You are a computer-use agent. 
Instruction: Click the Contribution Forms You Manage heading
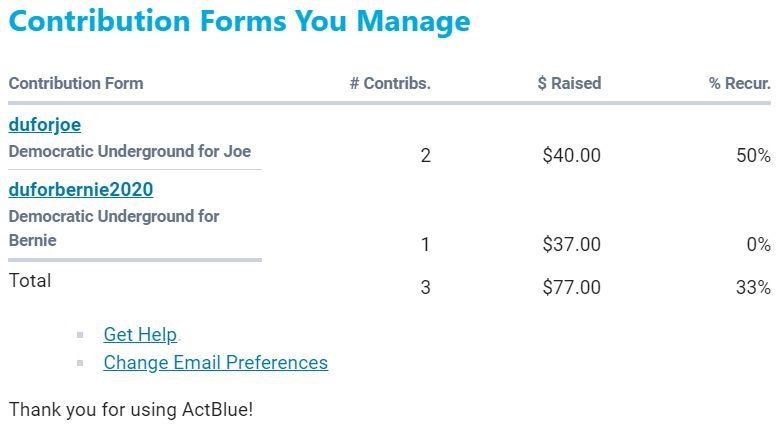[239, 21]
